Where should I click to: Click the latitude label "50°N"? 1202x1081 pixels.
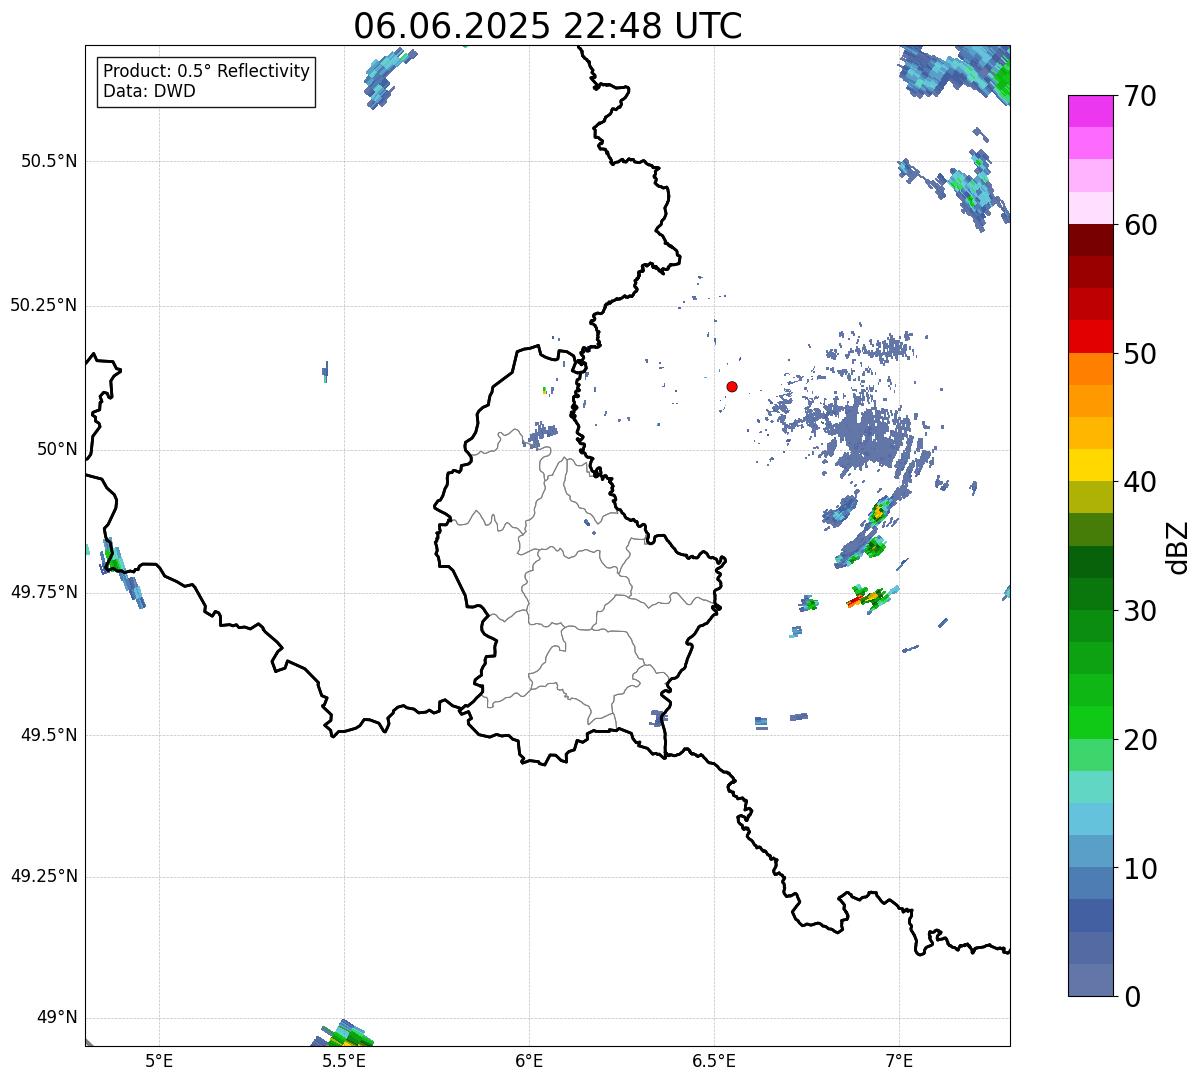tap(57, 449)
